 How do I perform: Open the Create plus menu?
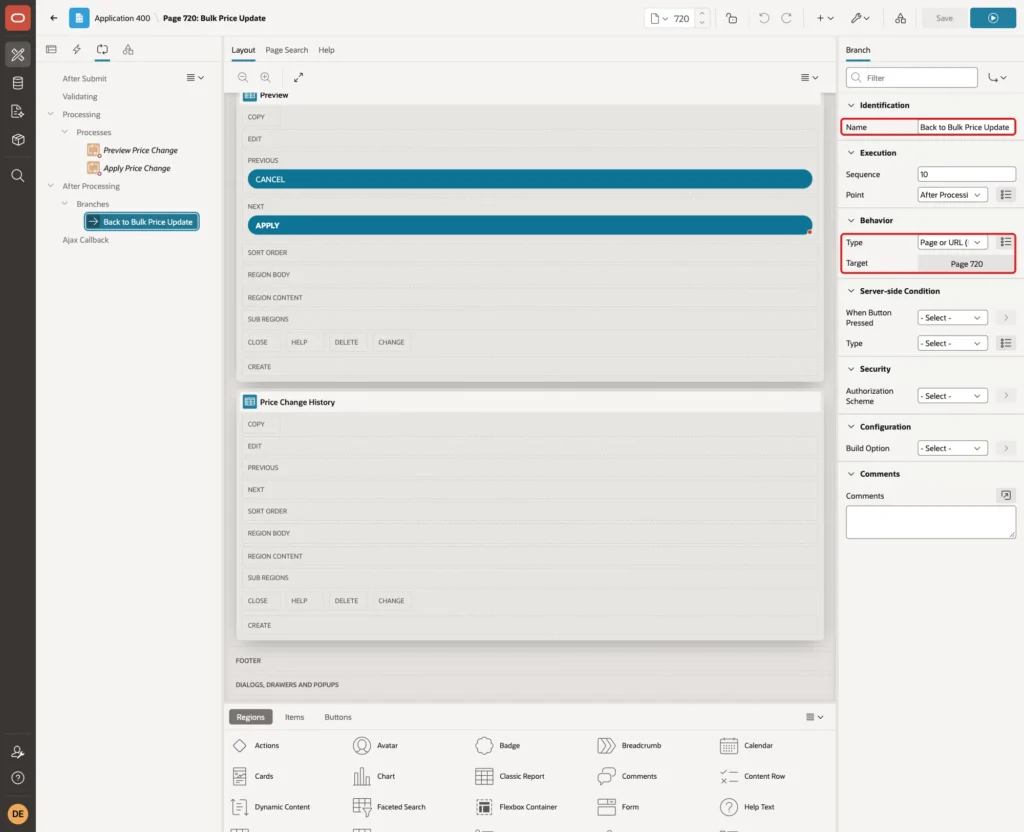(825, 18)
